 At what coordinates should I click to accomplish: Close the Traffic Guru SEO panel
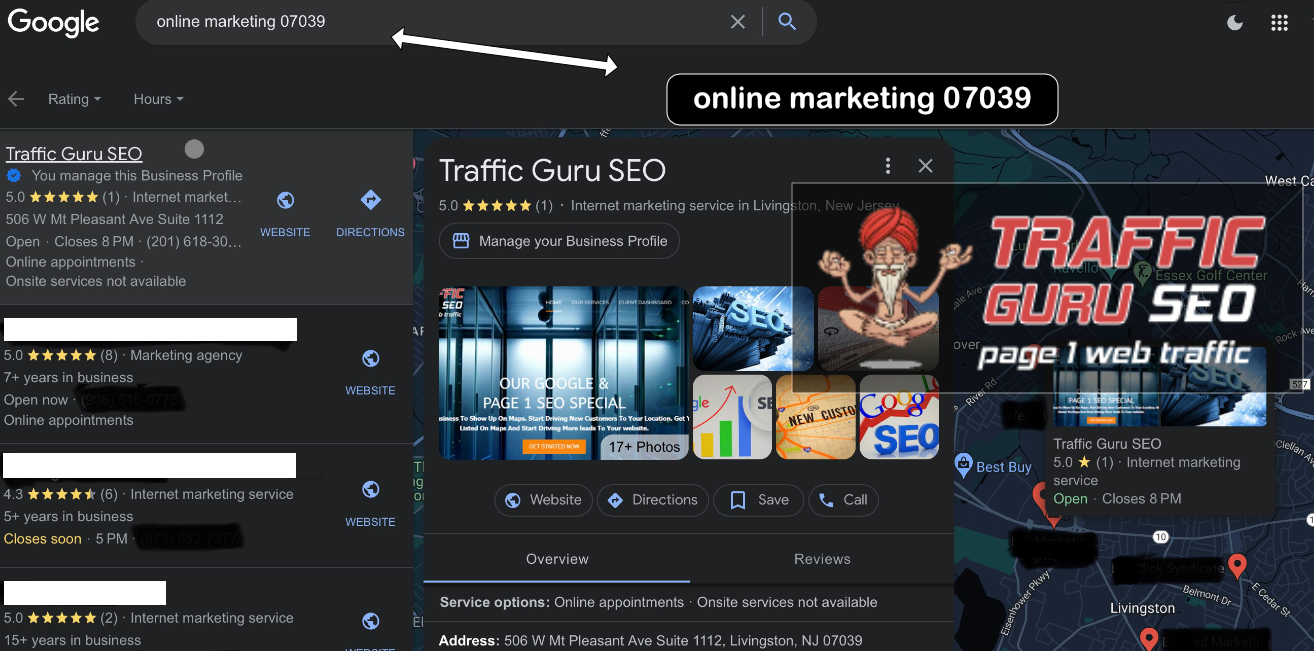925,166
